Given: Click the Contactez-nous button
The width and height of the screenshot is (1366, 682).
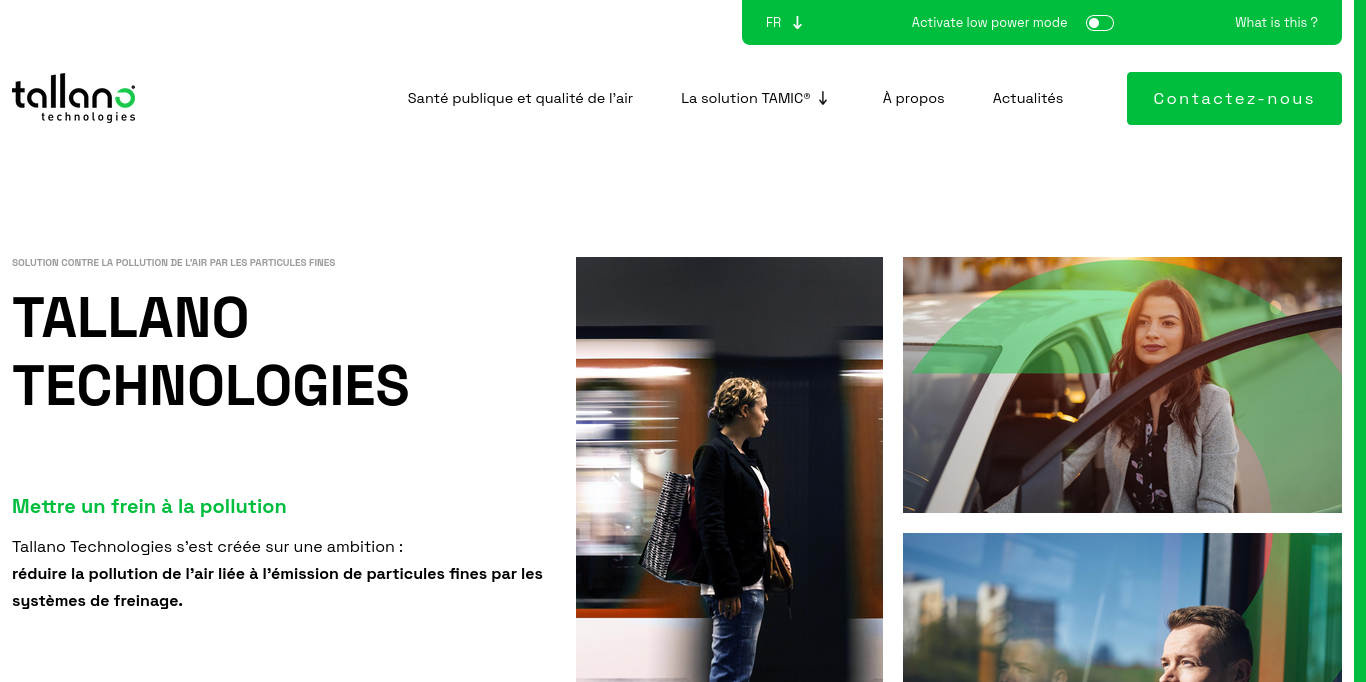Looking at the screenshot, I should [x=1234, y=98].
